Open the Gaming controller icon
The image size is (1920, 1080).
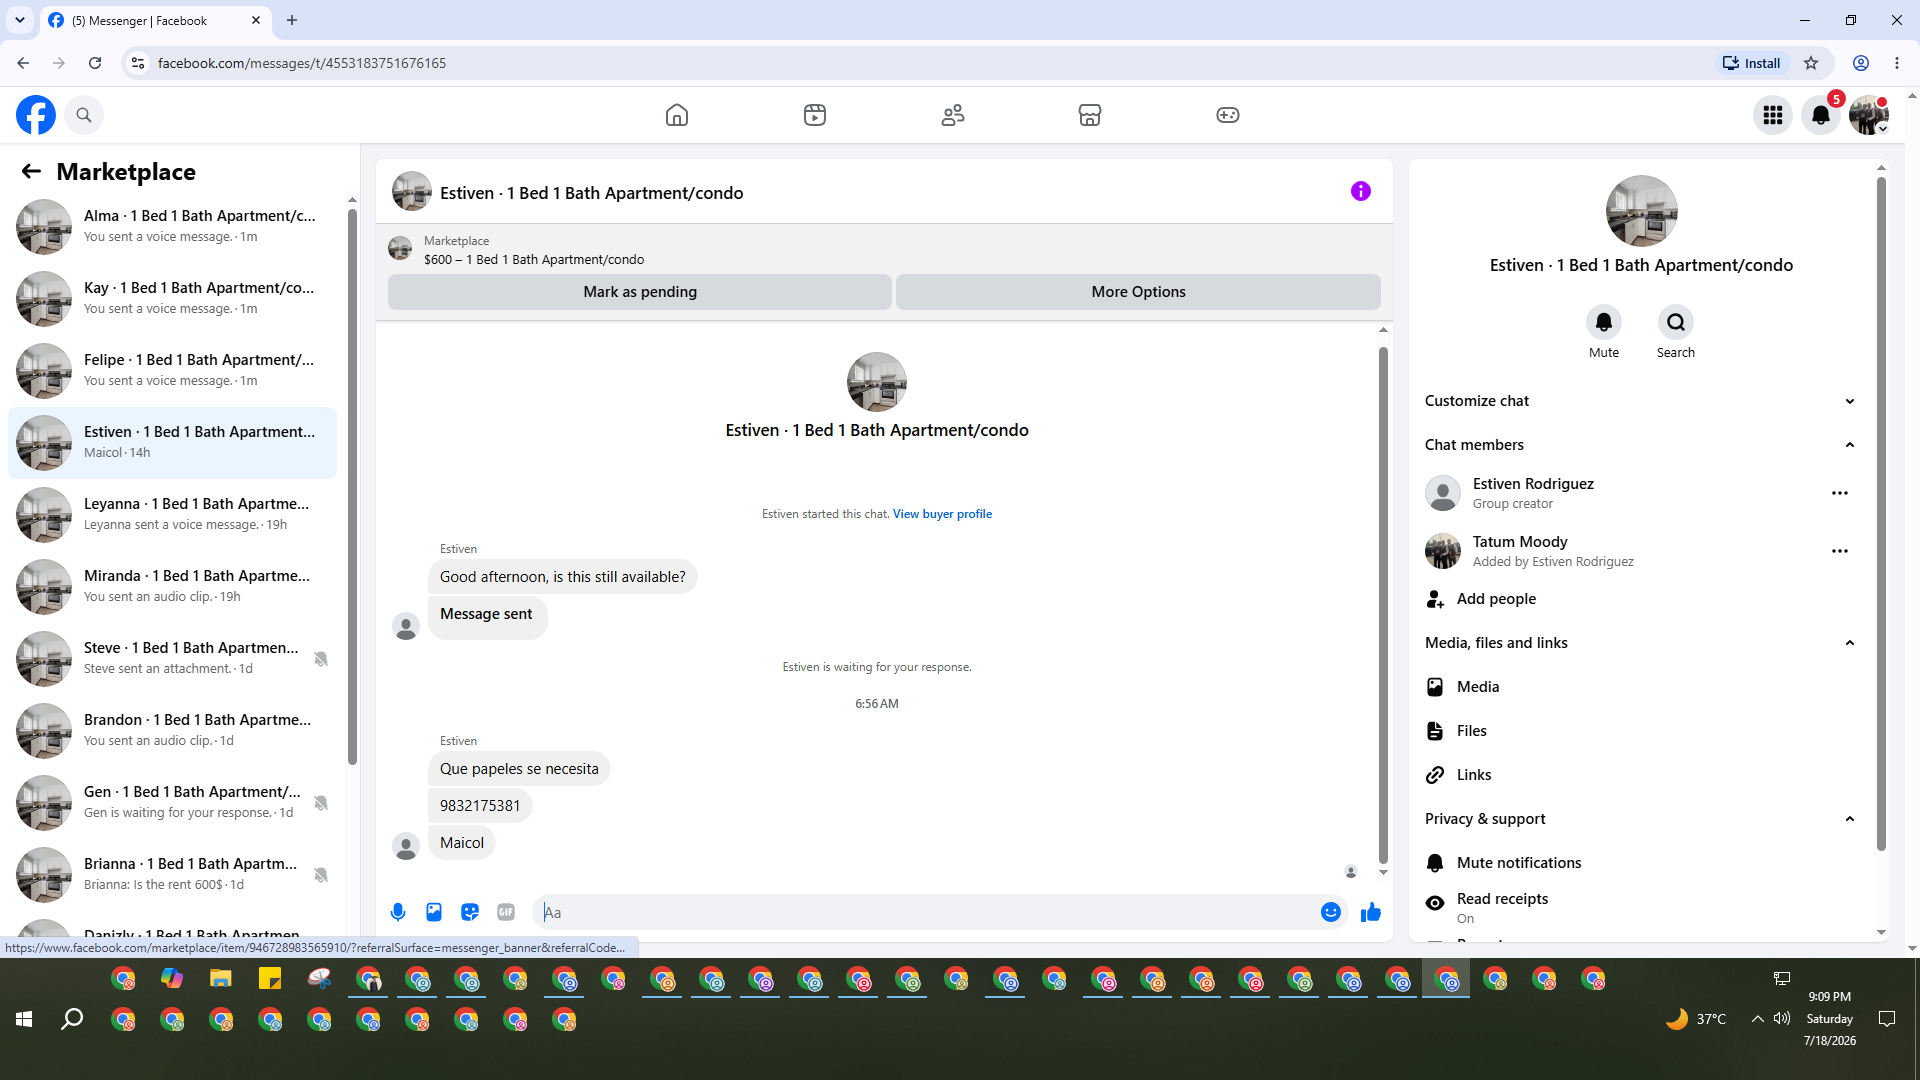click(1228, 115)
